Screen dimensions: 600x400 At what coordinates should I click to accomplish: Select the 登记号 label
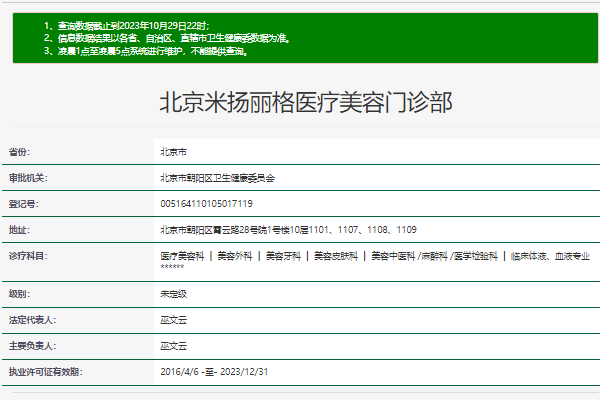click(x=24, y=204)
